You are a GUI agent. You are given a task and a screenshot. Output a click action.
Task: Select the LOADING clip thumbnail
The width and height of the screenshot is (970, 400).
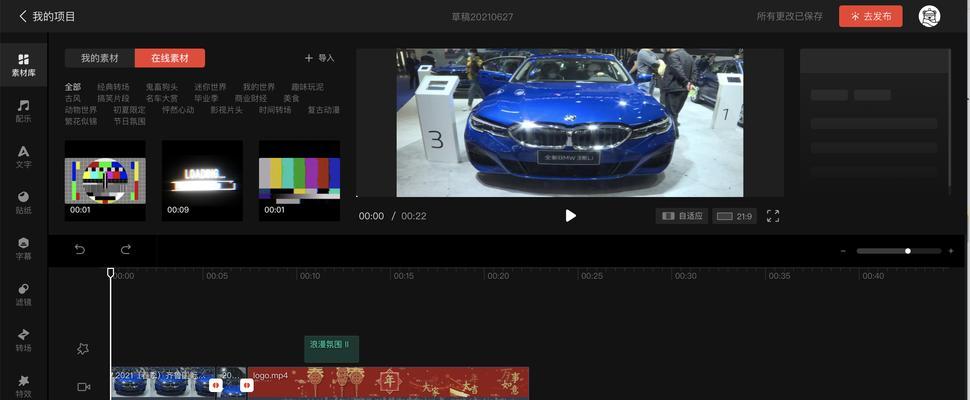pyautogui.click(x=202, y=181)
